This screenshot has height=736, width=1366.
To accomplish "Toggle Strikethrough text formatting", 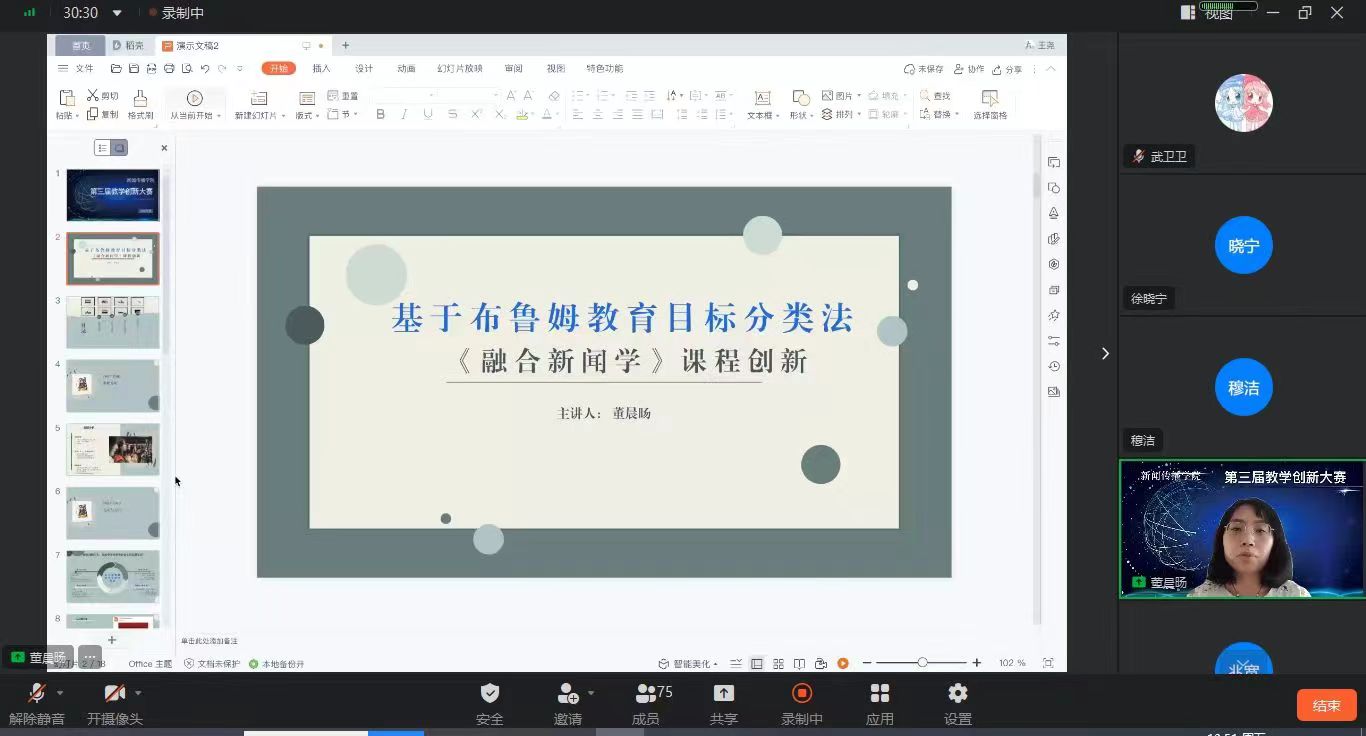I will [452, 115].
